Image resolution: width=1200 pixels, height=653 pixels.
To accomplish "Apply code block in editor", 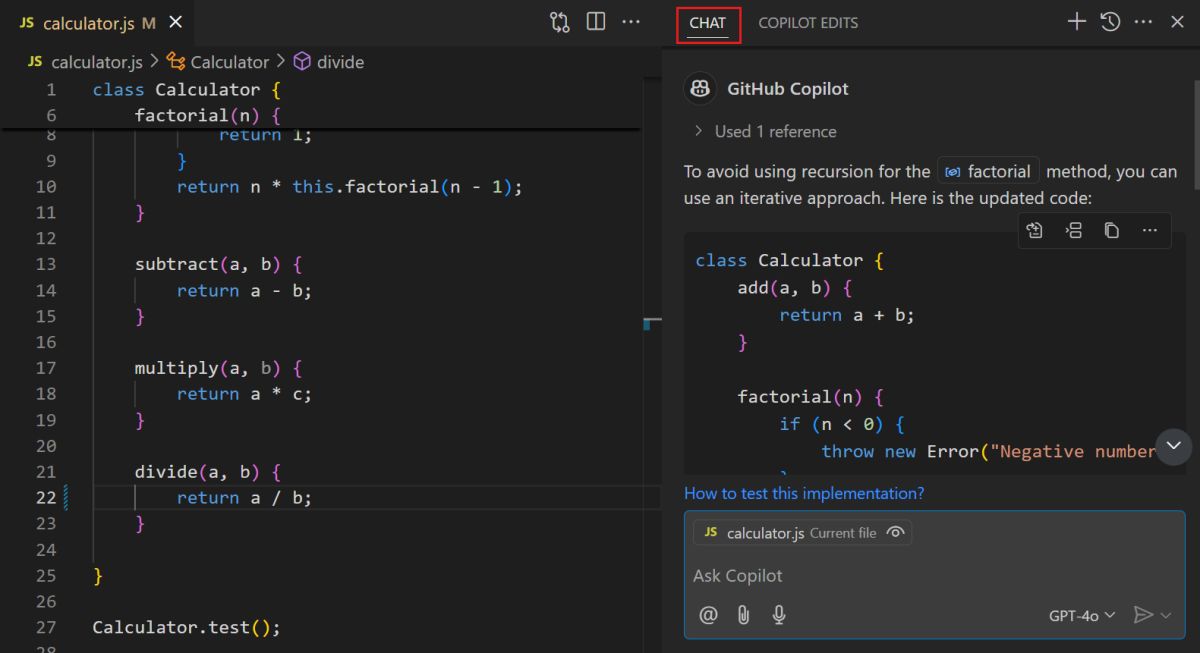I will coord(1035,230).
